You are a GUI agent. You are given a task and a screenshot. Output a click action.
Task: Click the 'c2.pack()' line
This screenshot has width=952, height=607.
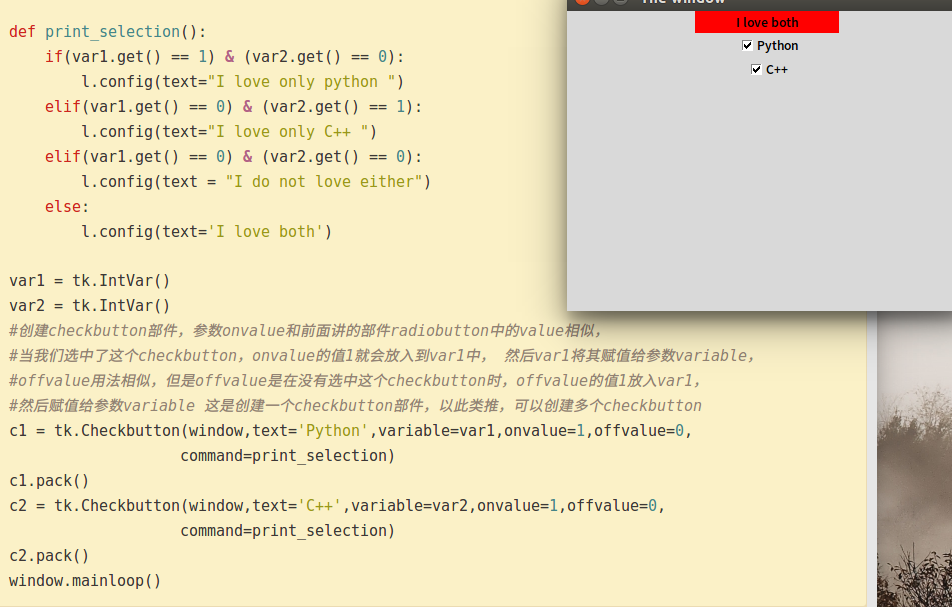coord(49,556)
